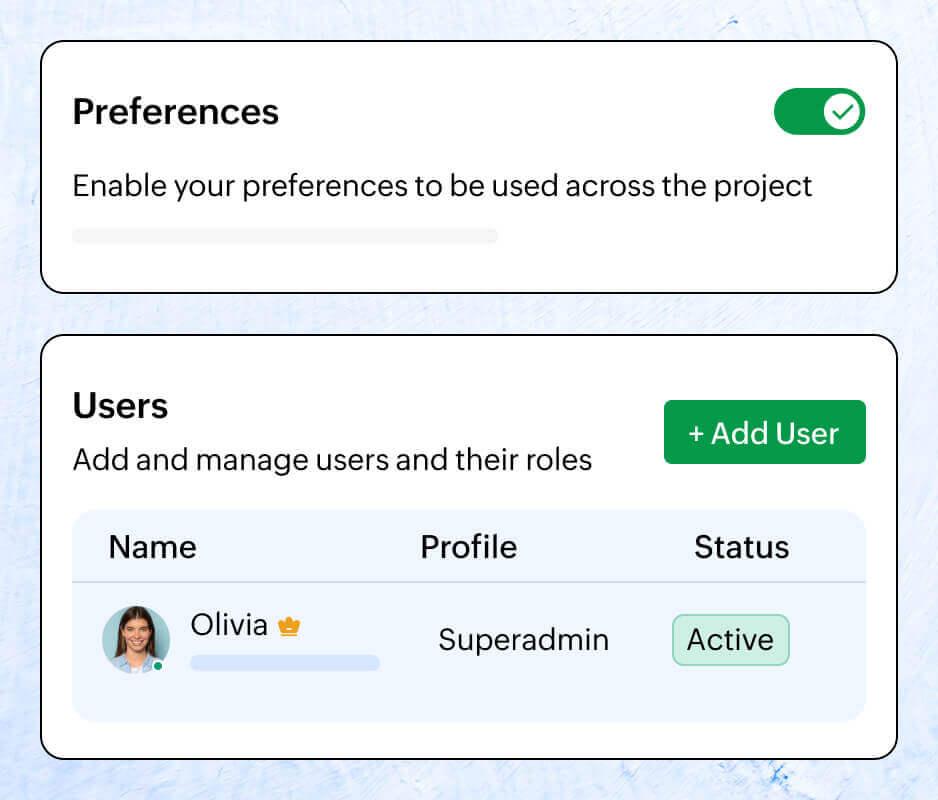This screenshot has height=800, width=938.
Task: Click the Superadmin profile label
Action: click(523, 640)
